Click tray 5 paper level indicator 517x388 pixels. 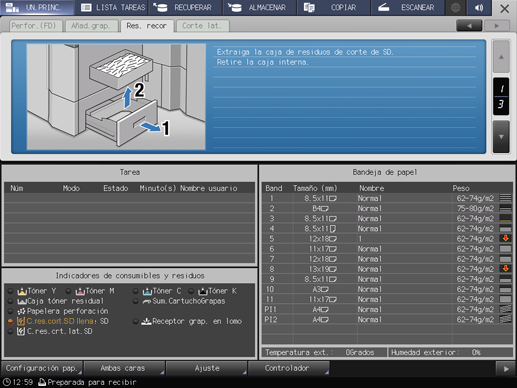click(506, 238)
